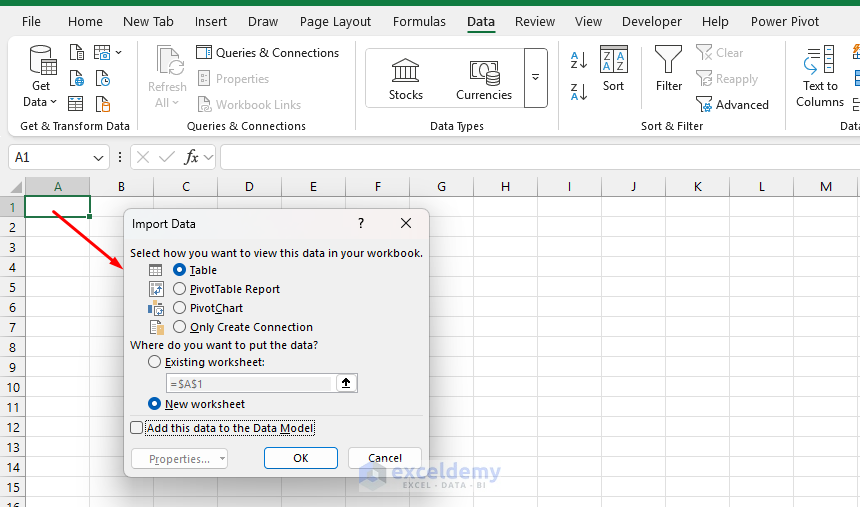Close the Import Data dialog
The width and height of the screenshot is (860, 507).
[406, 223]
